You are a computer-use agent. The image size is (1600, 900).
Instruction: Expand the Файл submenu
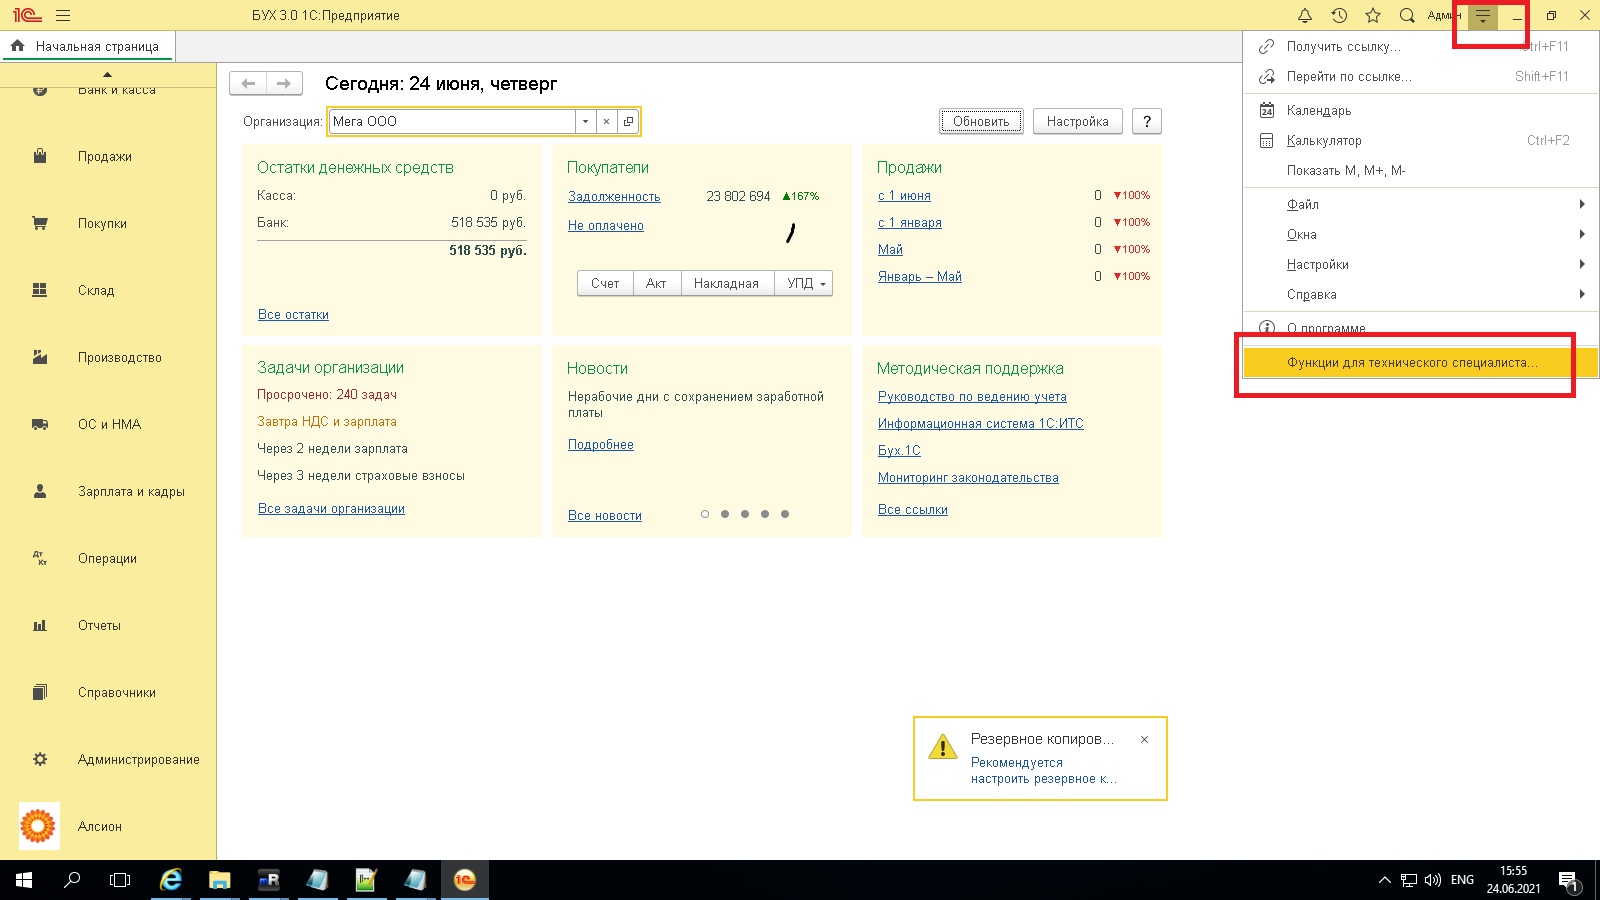click(x=1420, y=205)
